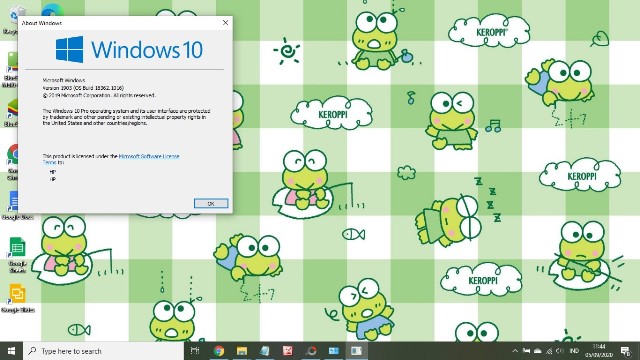This screenshot has height=360, width=640.
Task: Click the battery status tray icon
Action: tap(527, 351)
